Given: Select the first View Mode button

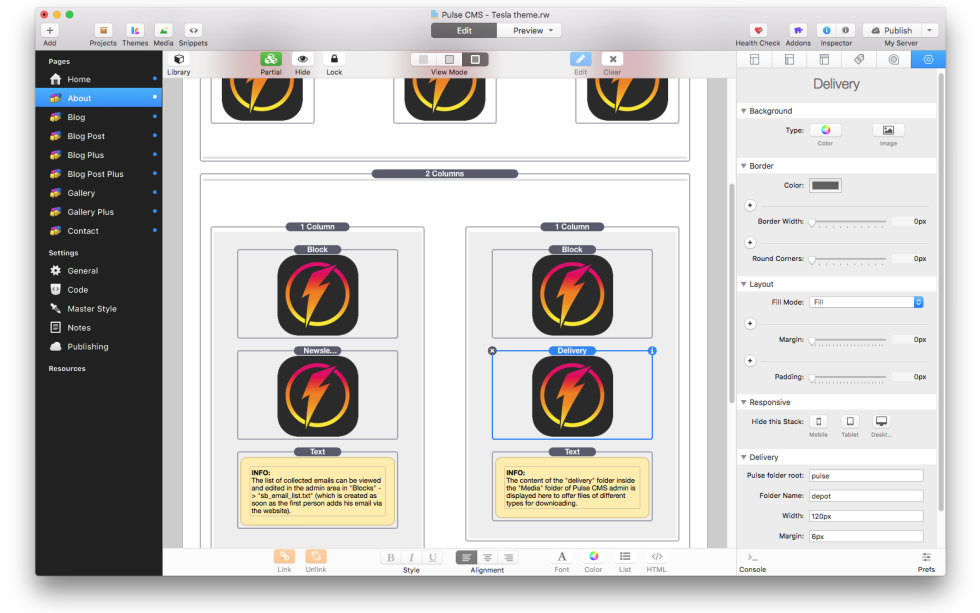Looking at the screenshot, I should 423,59.
